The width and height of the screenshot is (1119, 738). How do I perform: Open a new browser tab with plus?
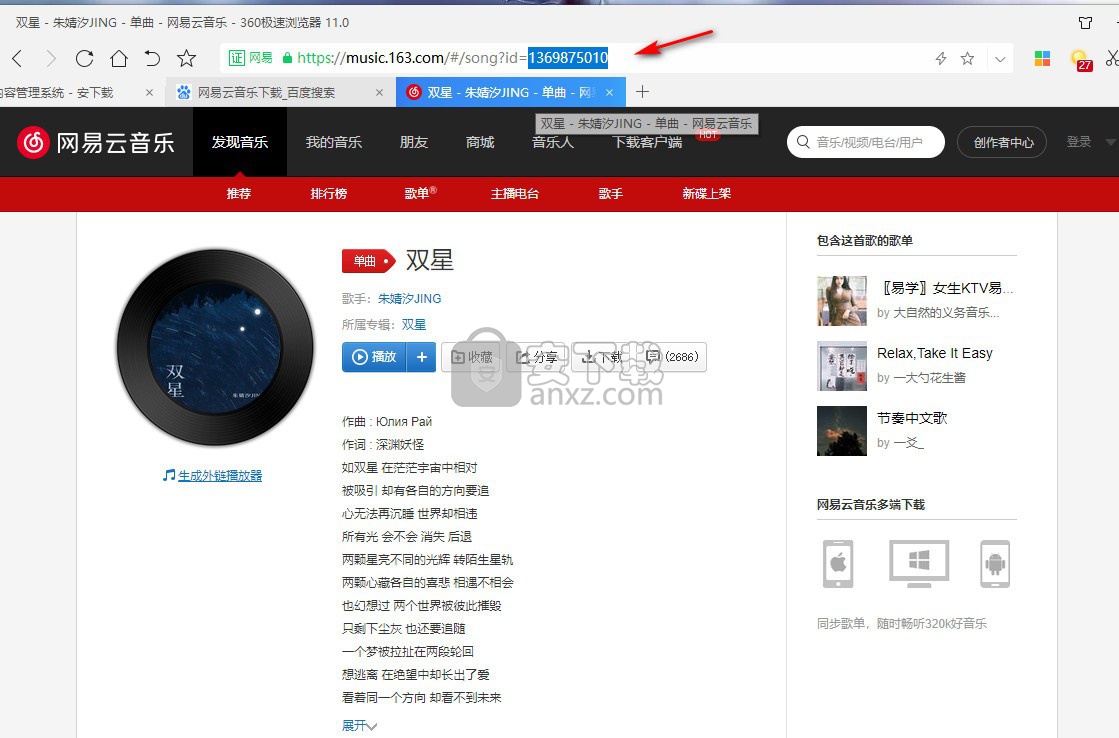coord(642,91)
